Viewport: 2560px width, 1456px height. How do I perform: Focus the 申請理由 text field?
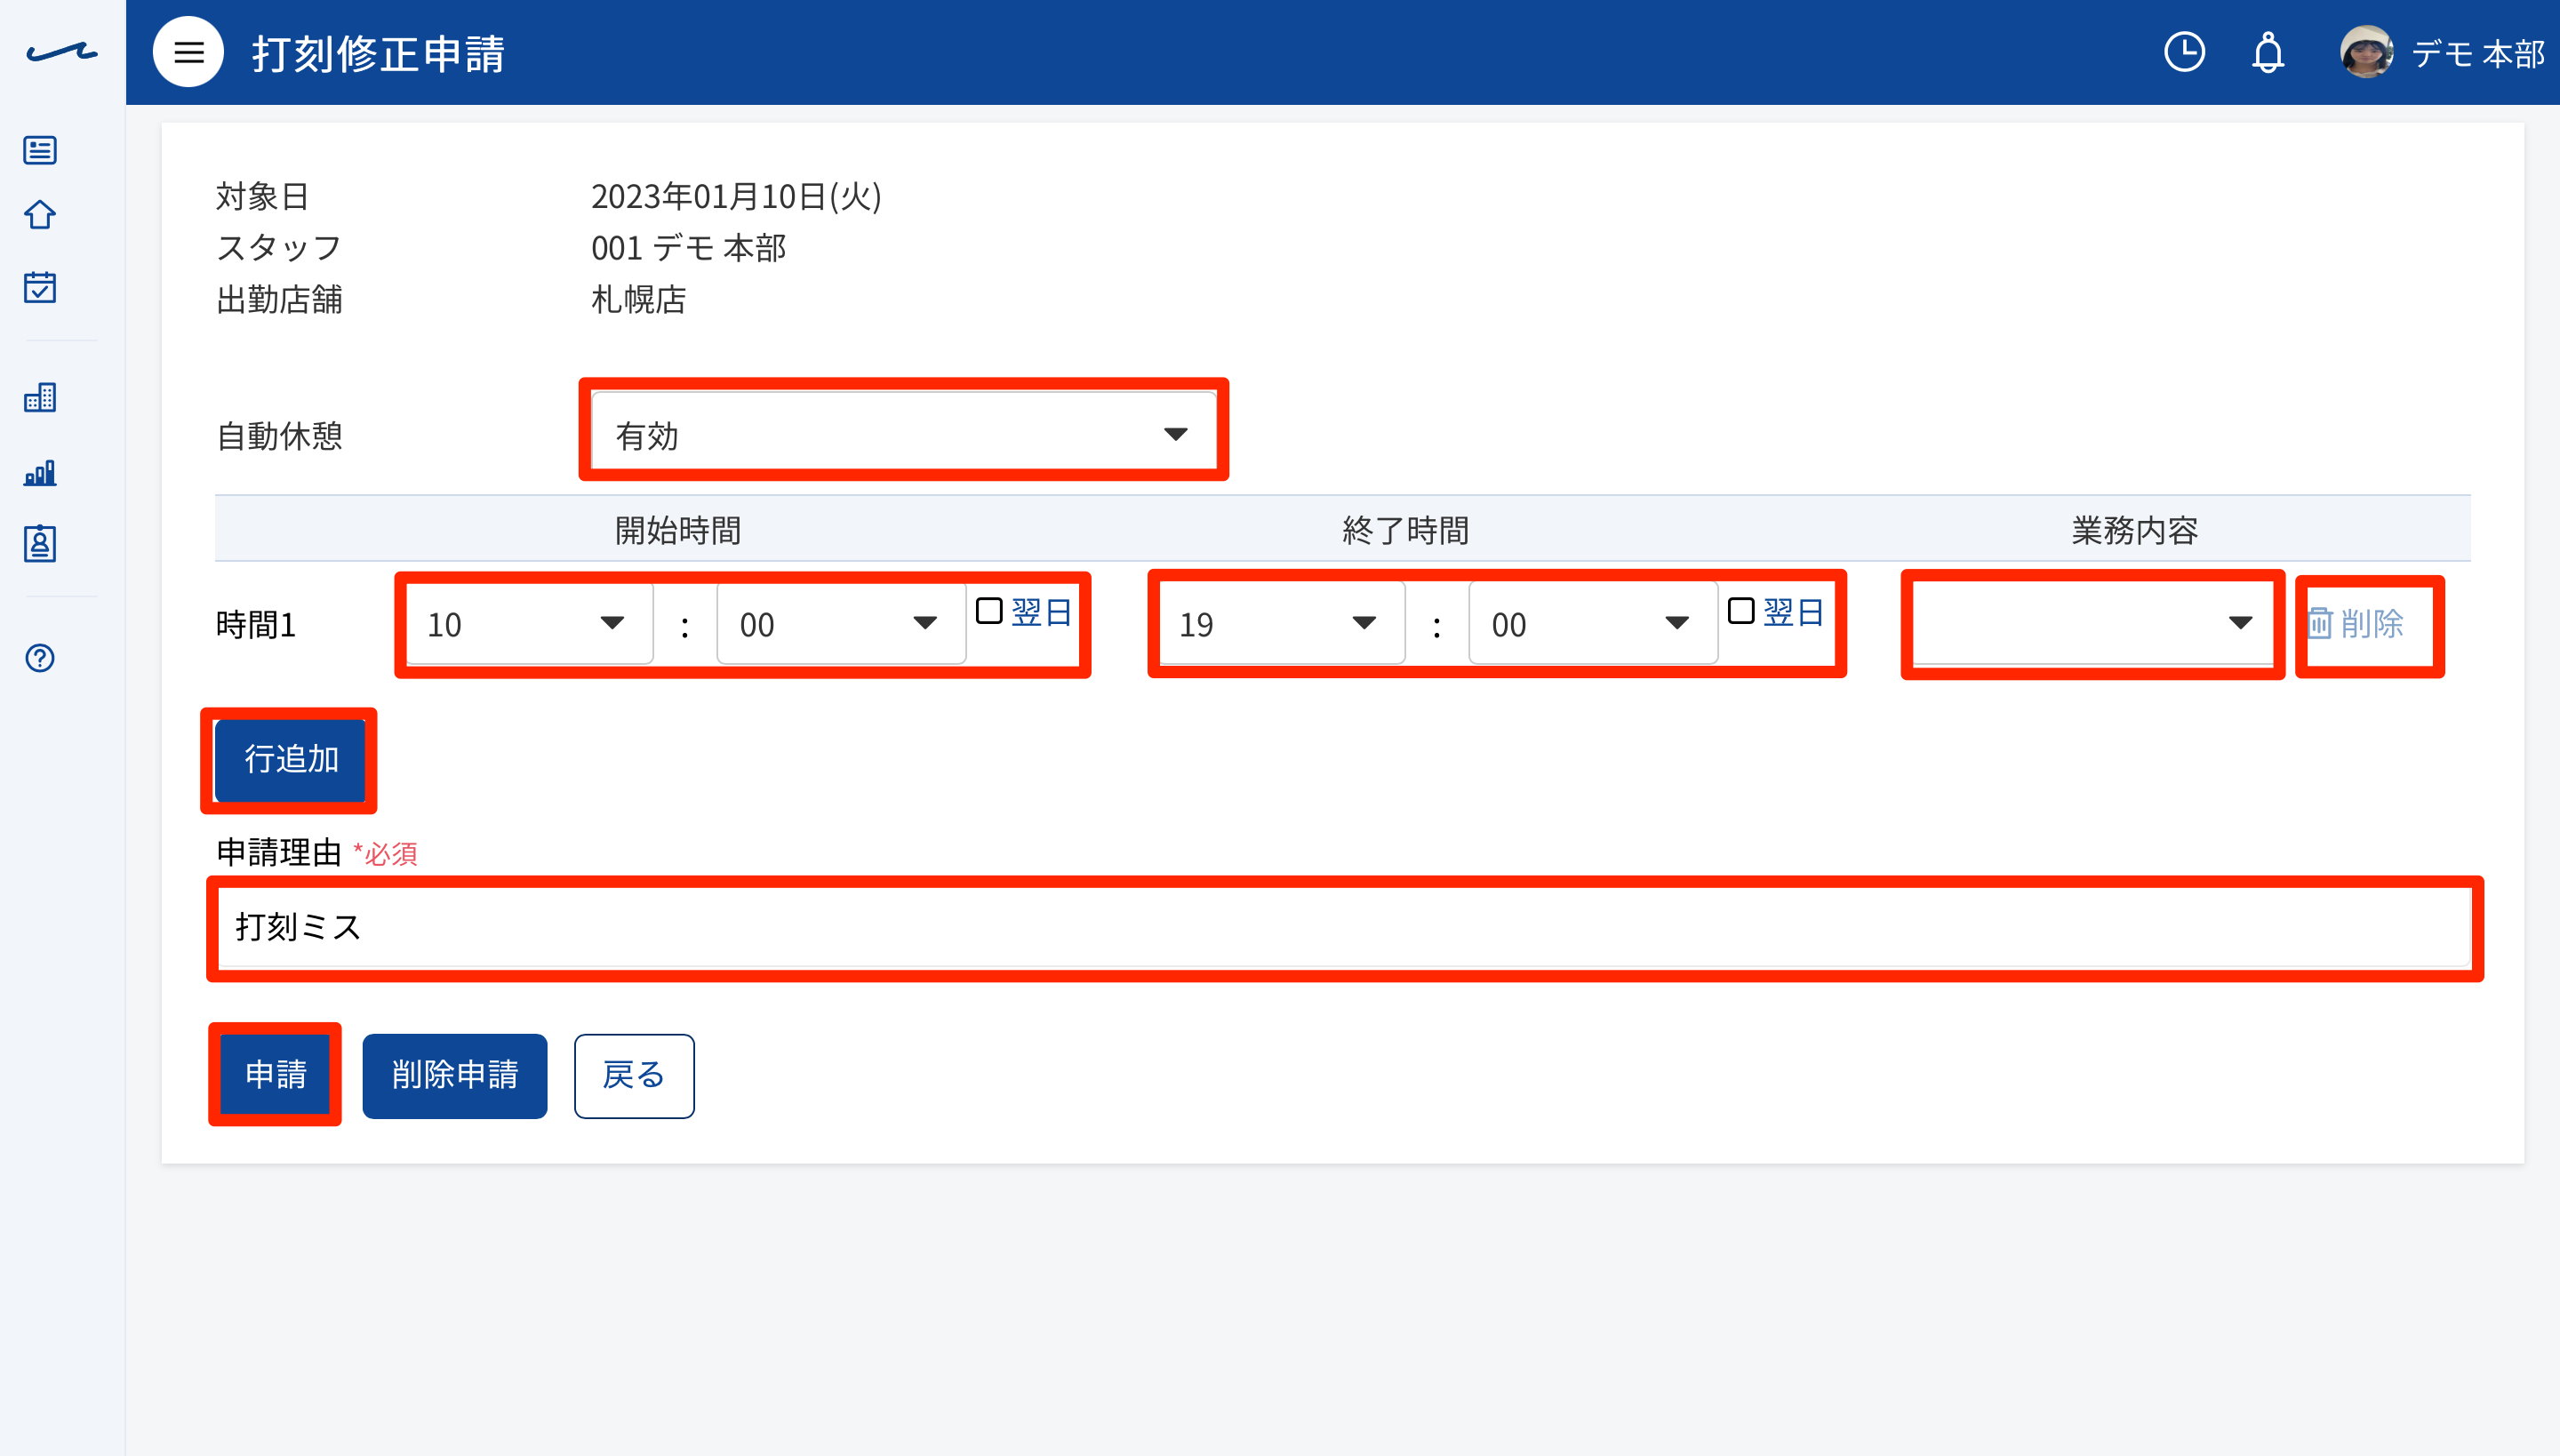[1345, 927]
